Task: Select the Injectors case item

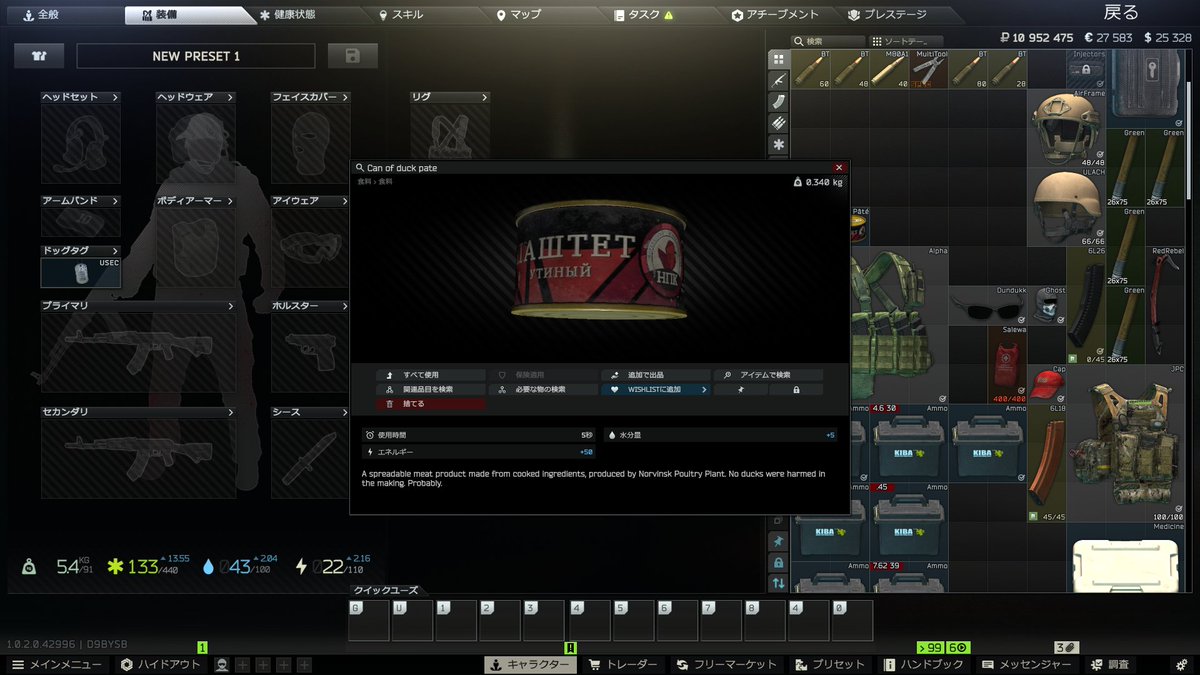Action: (1087, 69)
